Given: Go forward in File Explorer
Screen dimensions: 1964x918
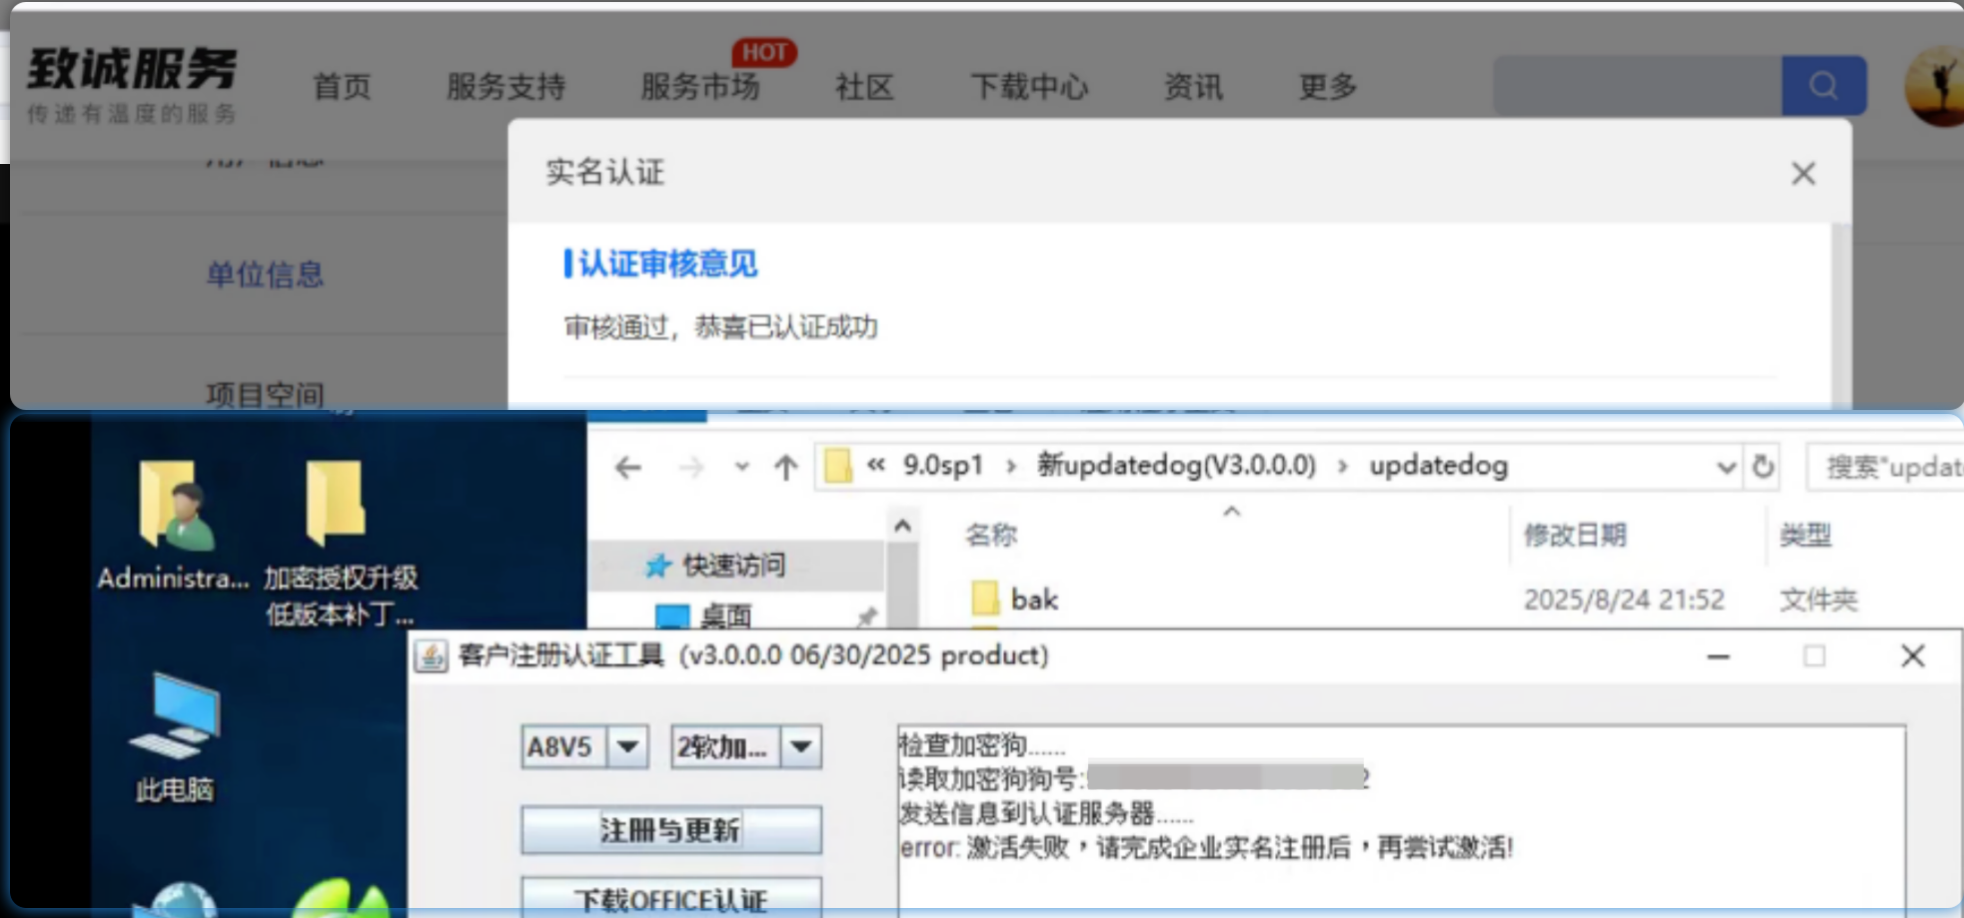Looking at the screenshot, I should click(691, 467).
